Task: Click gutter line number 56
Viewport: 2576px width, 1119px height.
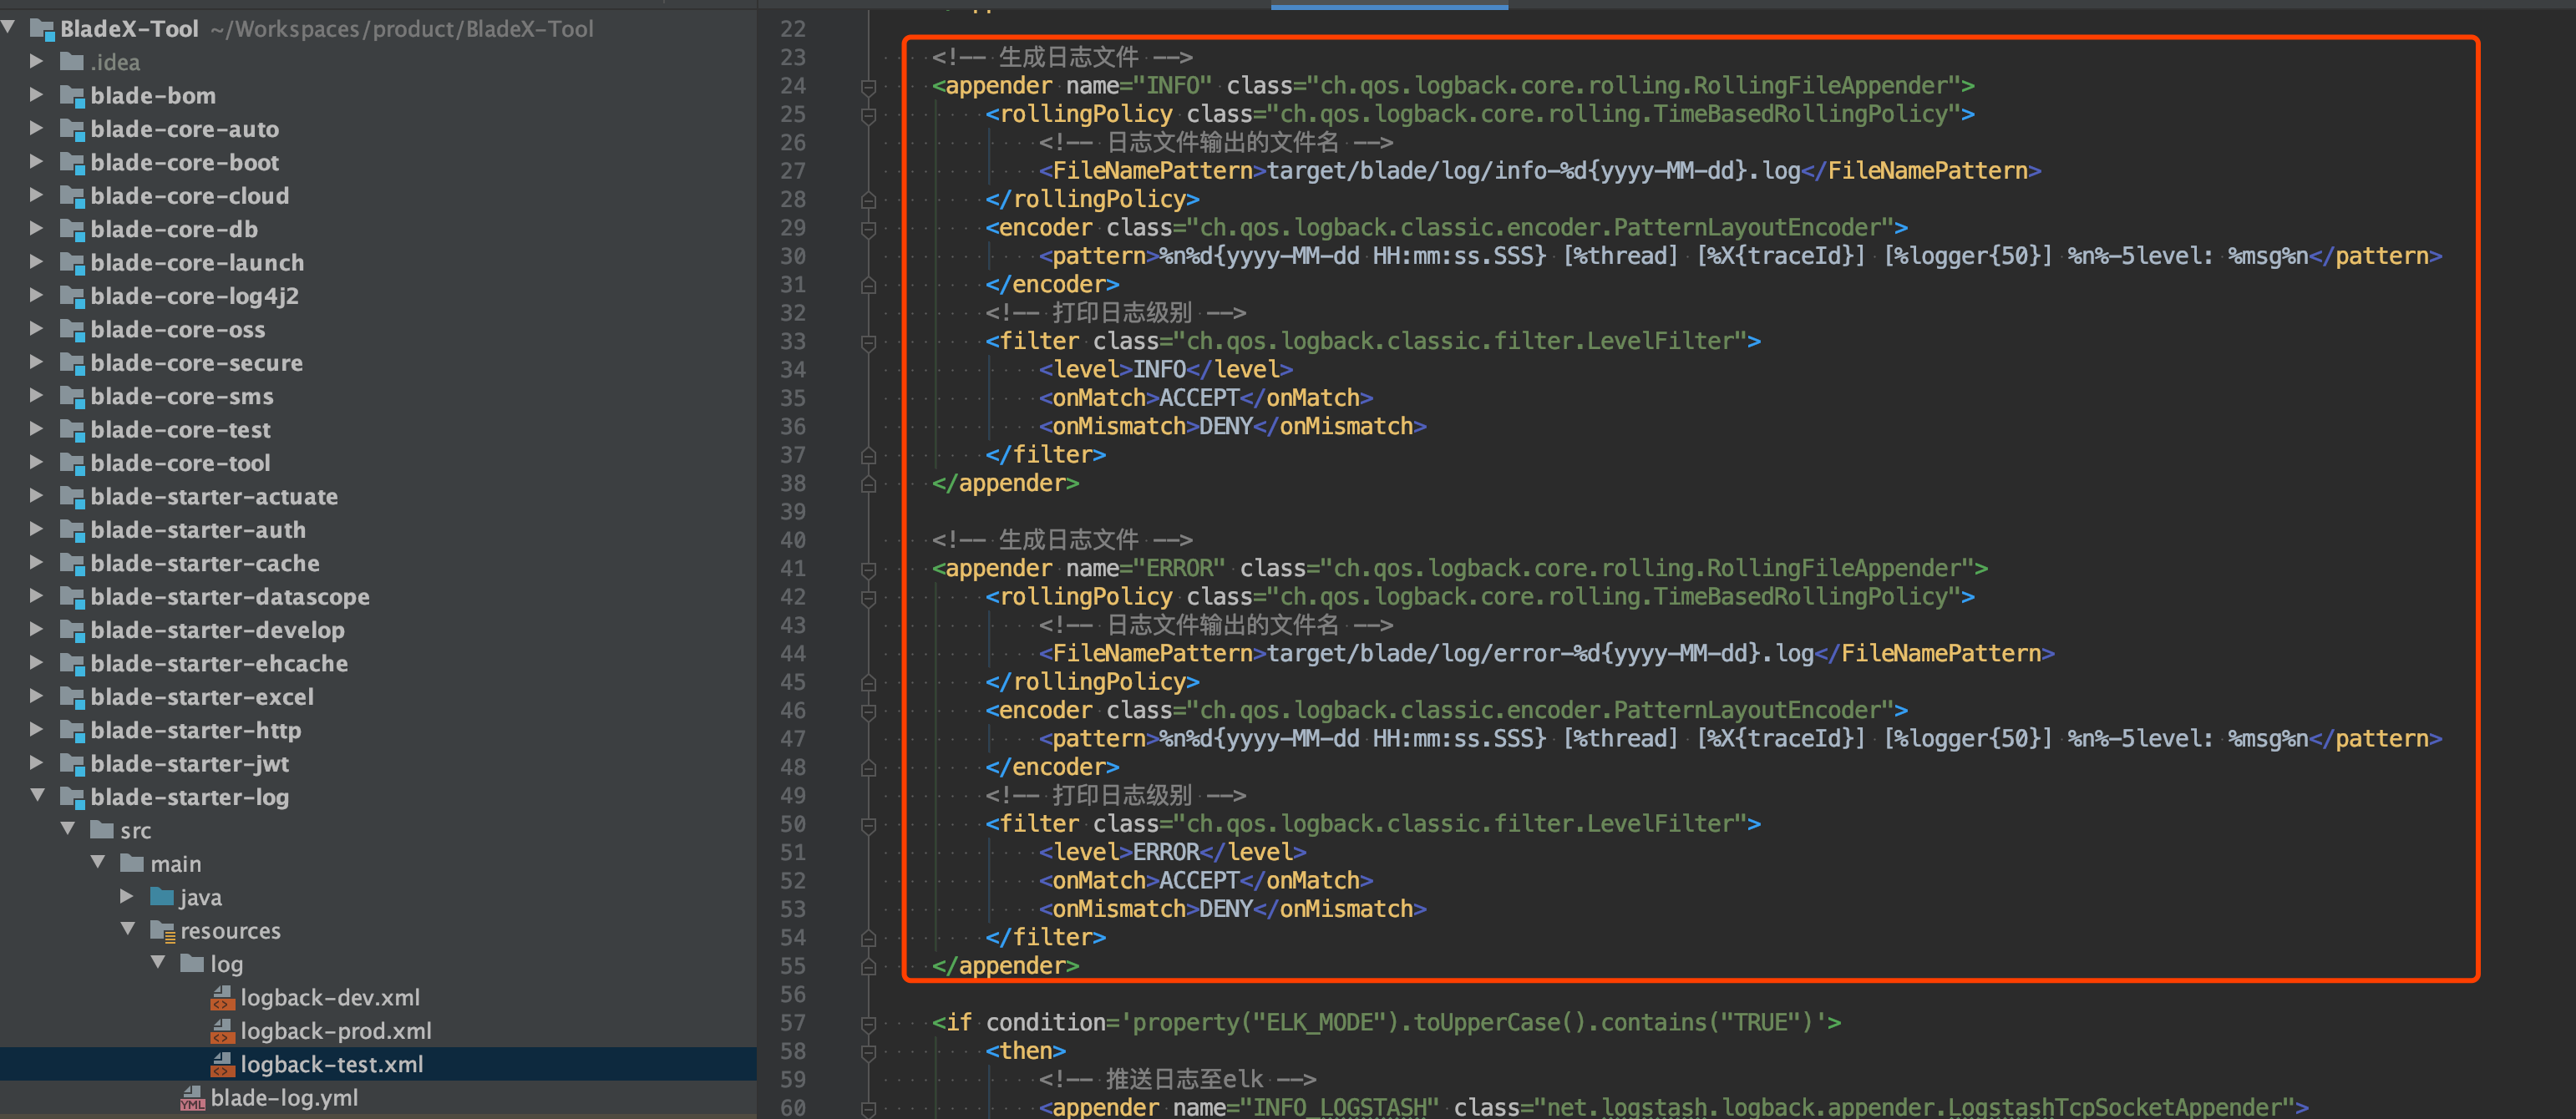Action: pos(793,994)
